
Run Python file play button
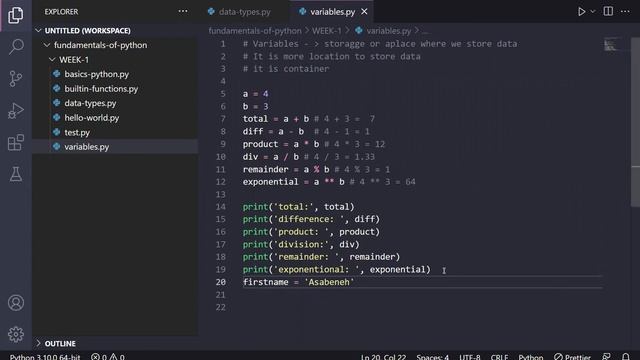click(581, 11)
